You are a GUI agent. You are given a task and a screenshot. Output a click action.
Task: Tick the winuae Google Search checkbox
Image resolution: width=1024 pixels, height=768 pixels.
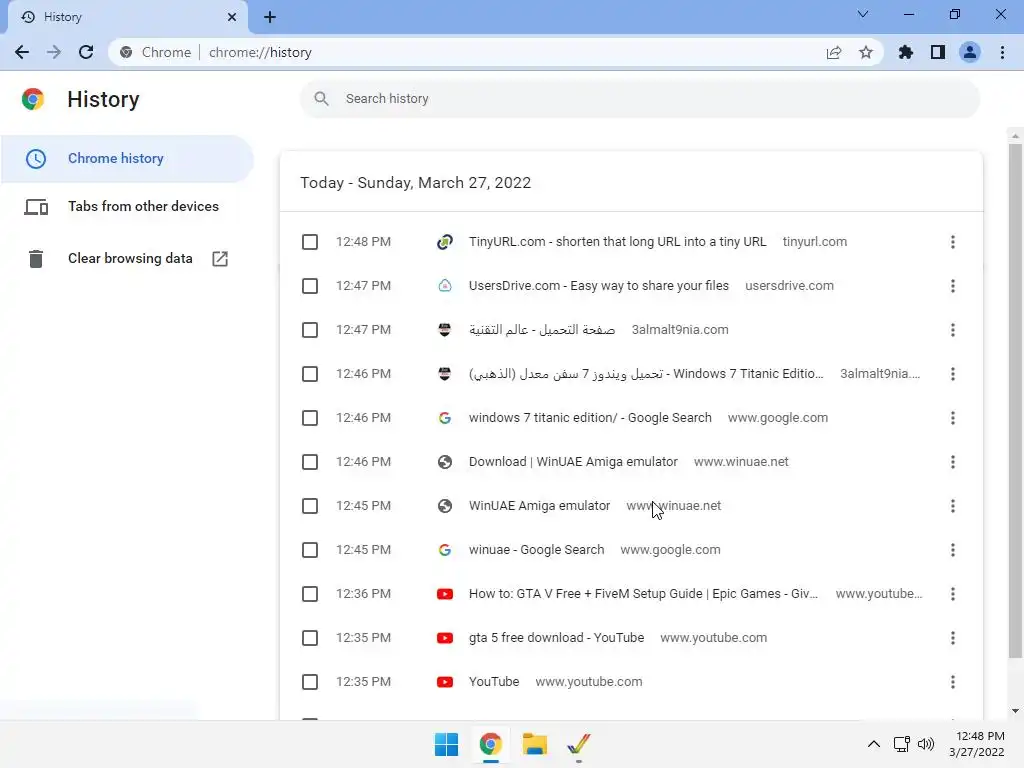[310, 550]
